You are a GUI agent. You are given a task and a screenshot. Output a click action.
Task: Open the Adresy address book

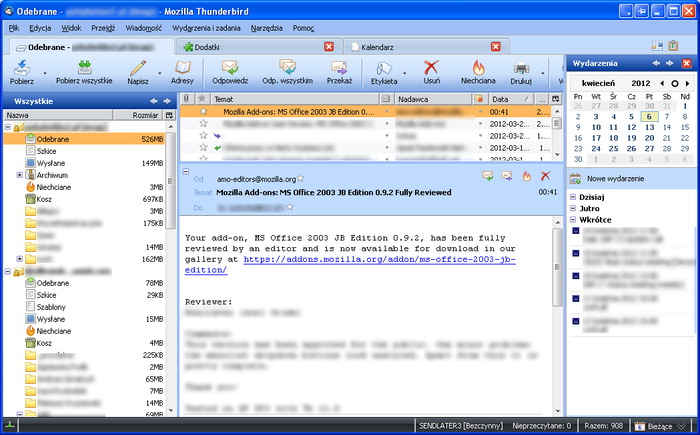(182, 72)
